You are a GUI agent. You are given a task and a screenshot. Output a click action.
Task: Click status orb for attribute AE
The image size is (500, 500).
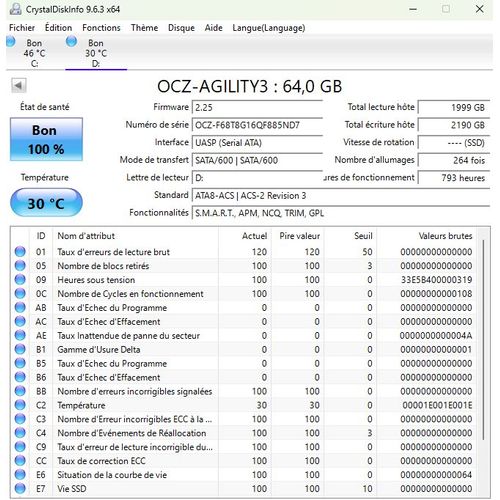point(20,335)
